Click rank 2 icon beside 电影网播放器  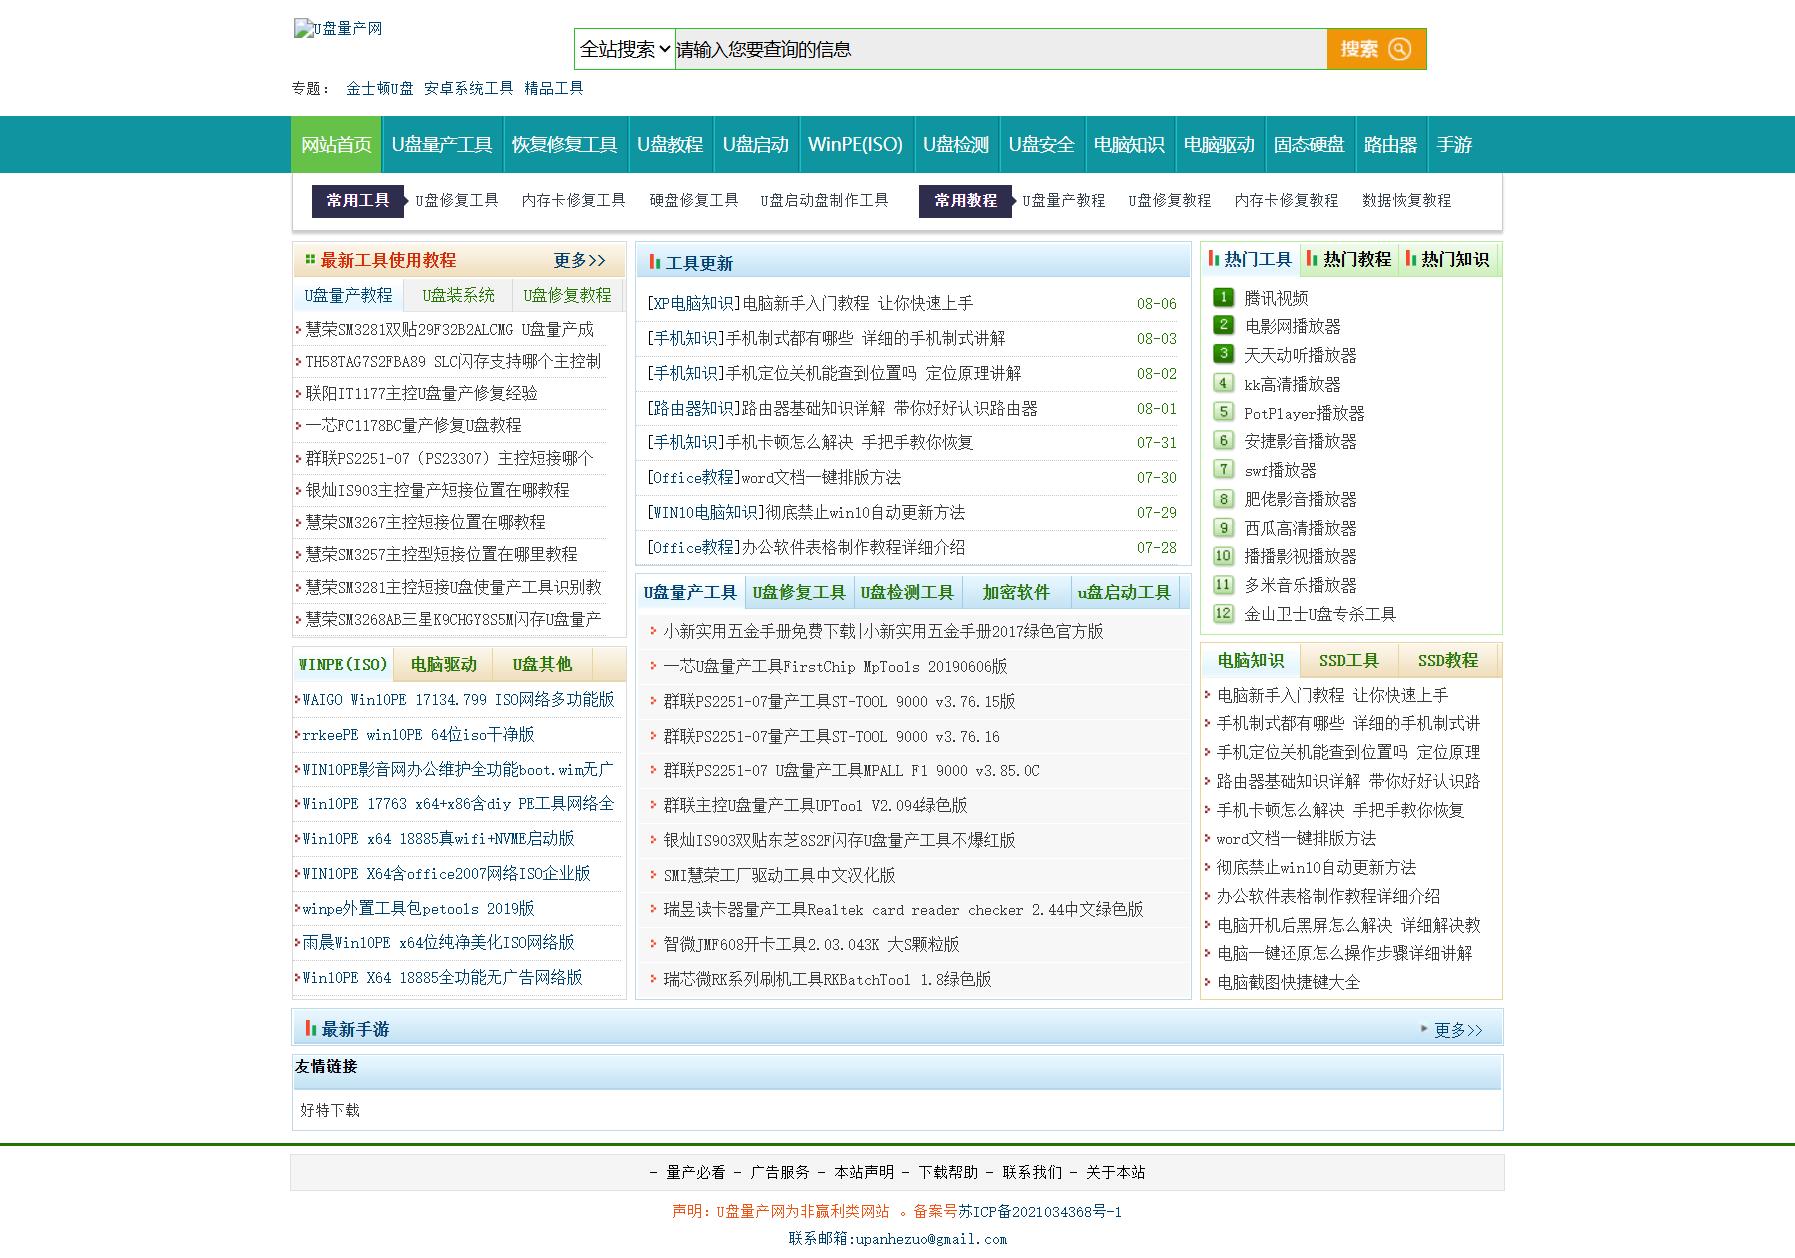(x=1223, y=325)
